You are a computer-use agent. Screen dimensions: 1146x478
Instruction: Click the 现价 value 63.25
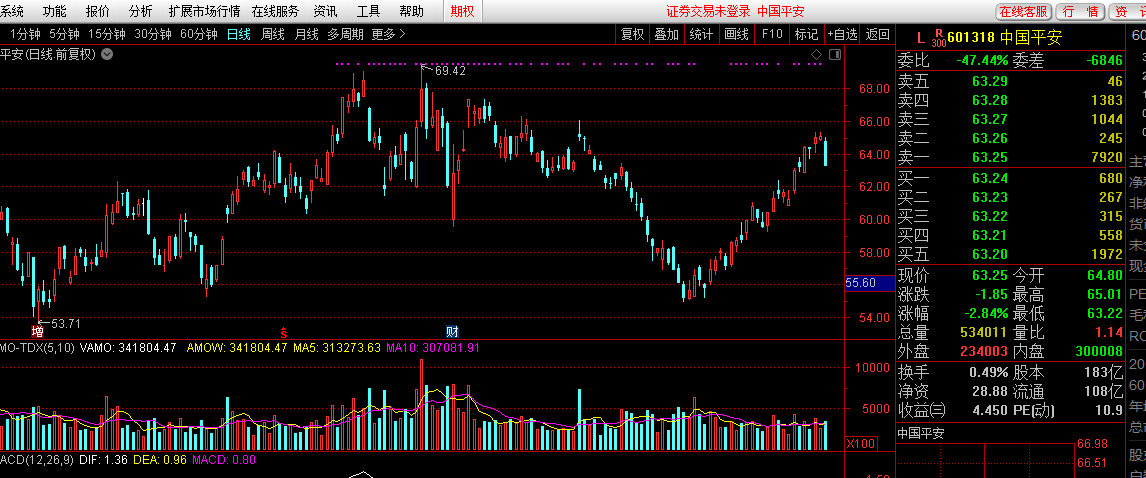990,276
